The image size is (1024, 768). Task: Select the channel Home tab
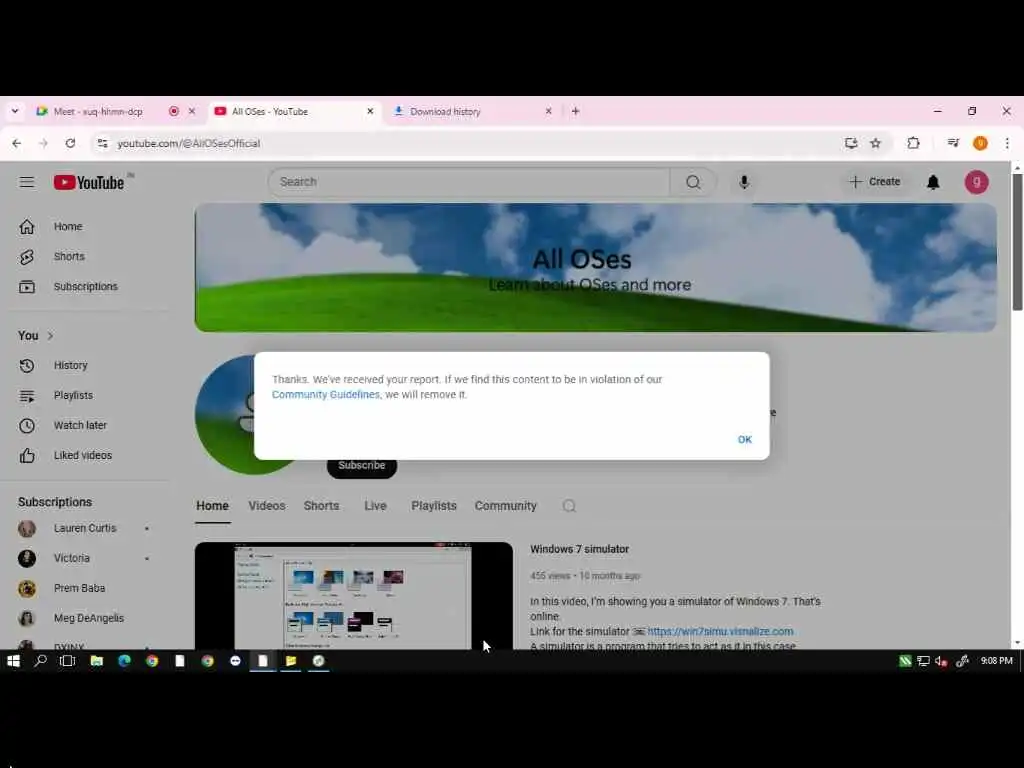click(x=212, y=506)
